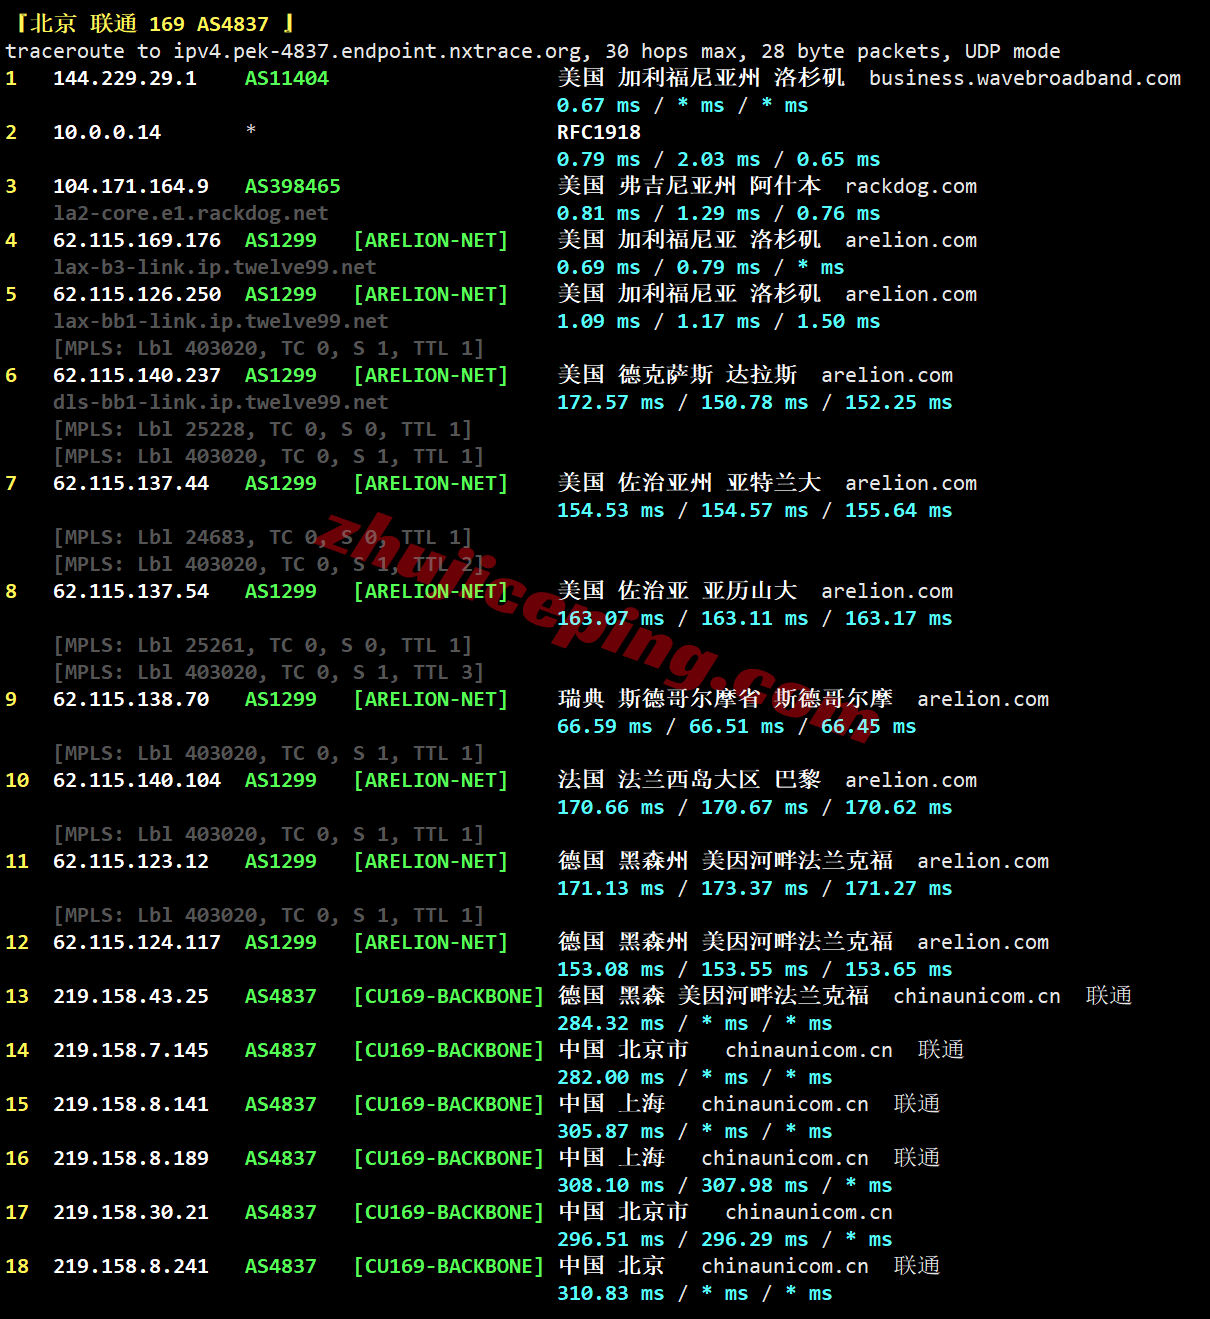Select IP 219.158.43.25 in hop 13
The height and width of the screenshot is (1319, 1210).
(131, 996)
